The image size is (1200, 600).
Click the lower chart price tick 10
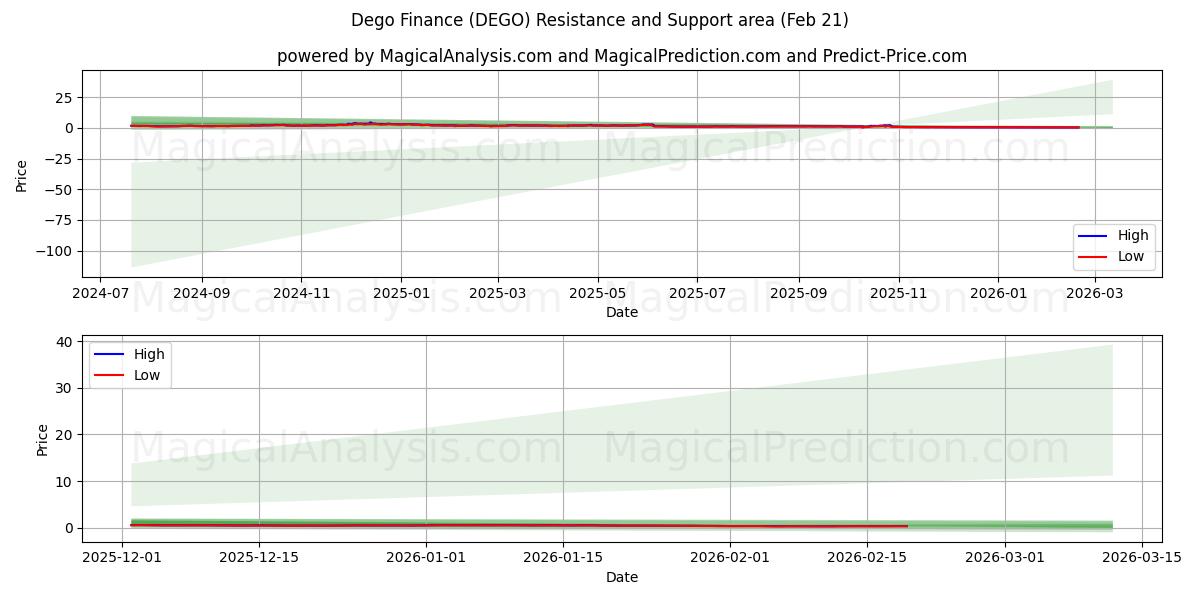(65, 482)
